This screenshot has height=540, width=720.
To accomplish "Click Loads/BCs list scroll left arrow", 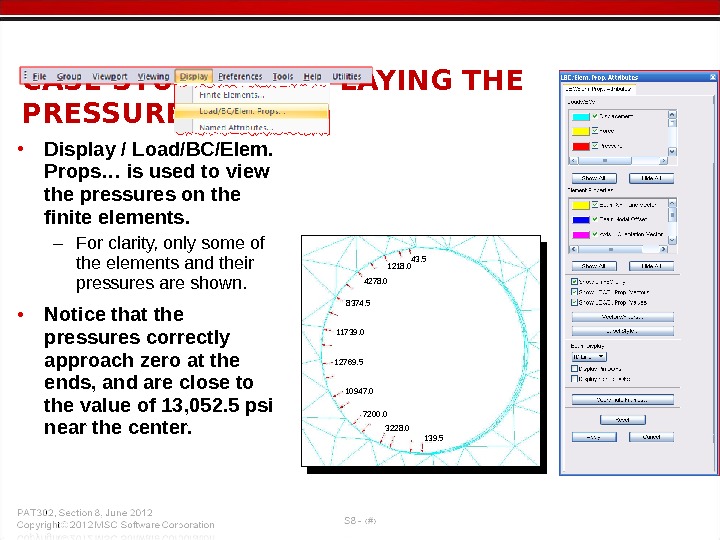I will point(573,161).
